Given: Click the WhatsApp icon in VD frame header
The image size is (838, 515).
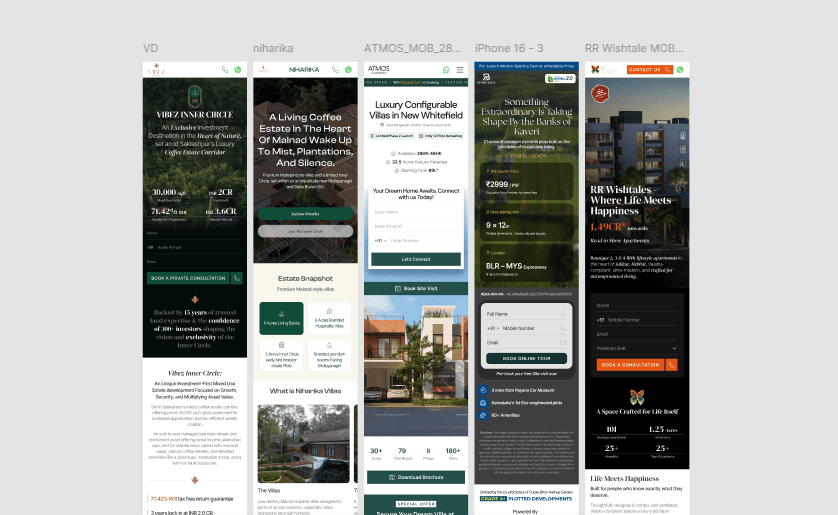Looking at the screenshot, I should coord(238,69).
